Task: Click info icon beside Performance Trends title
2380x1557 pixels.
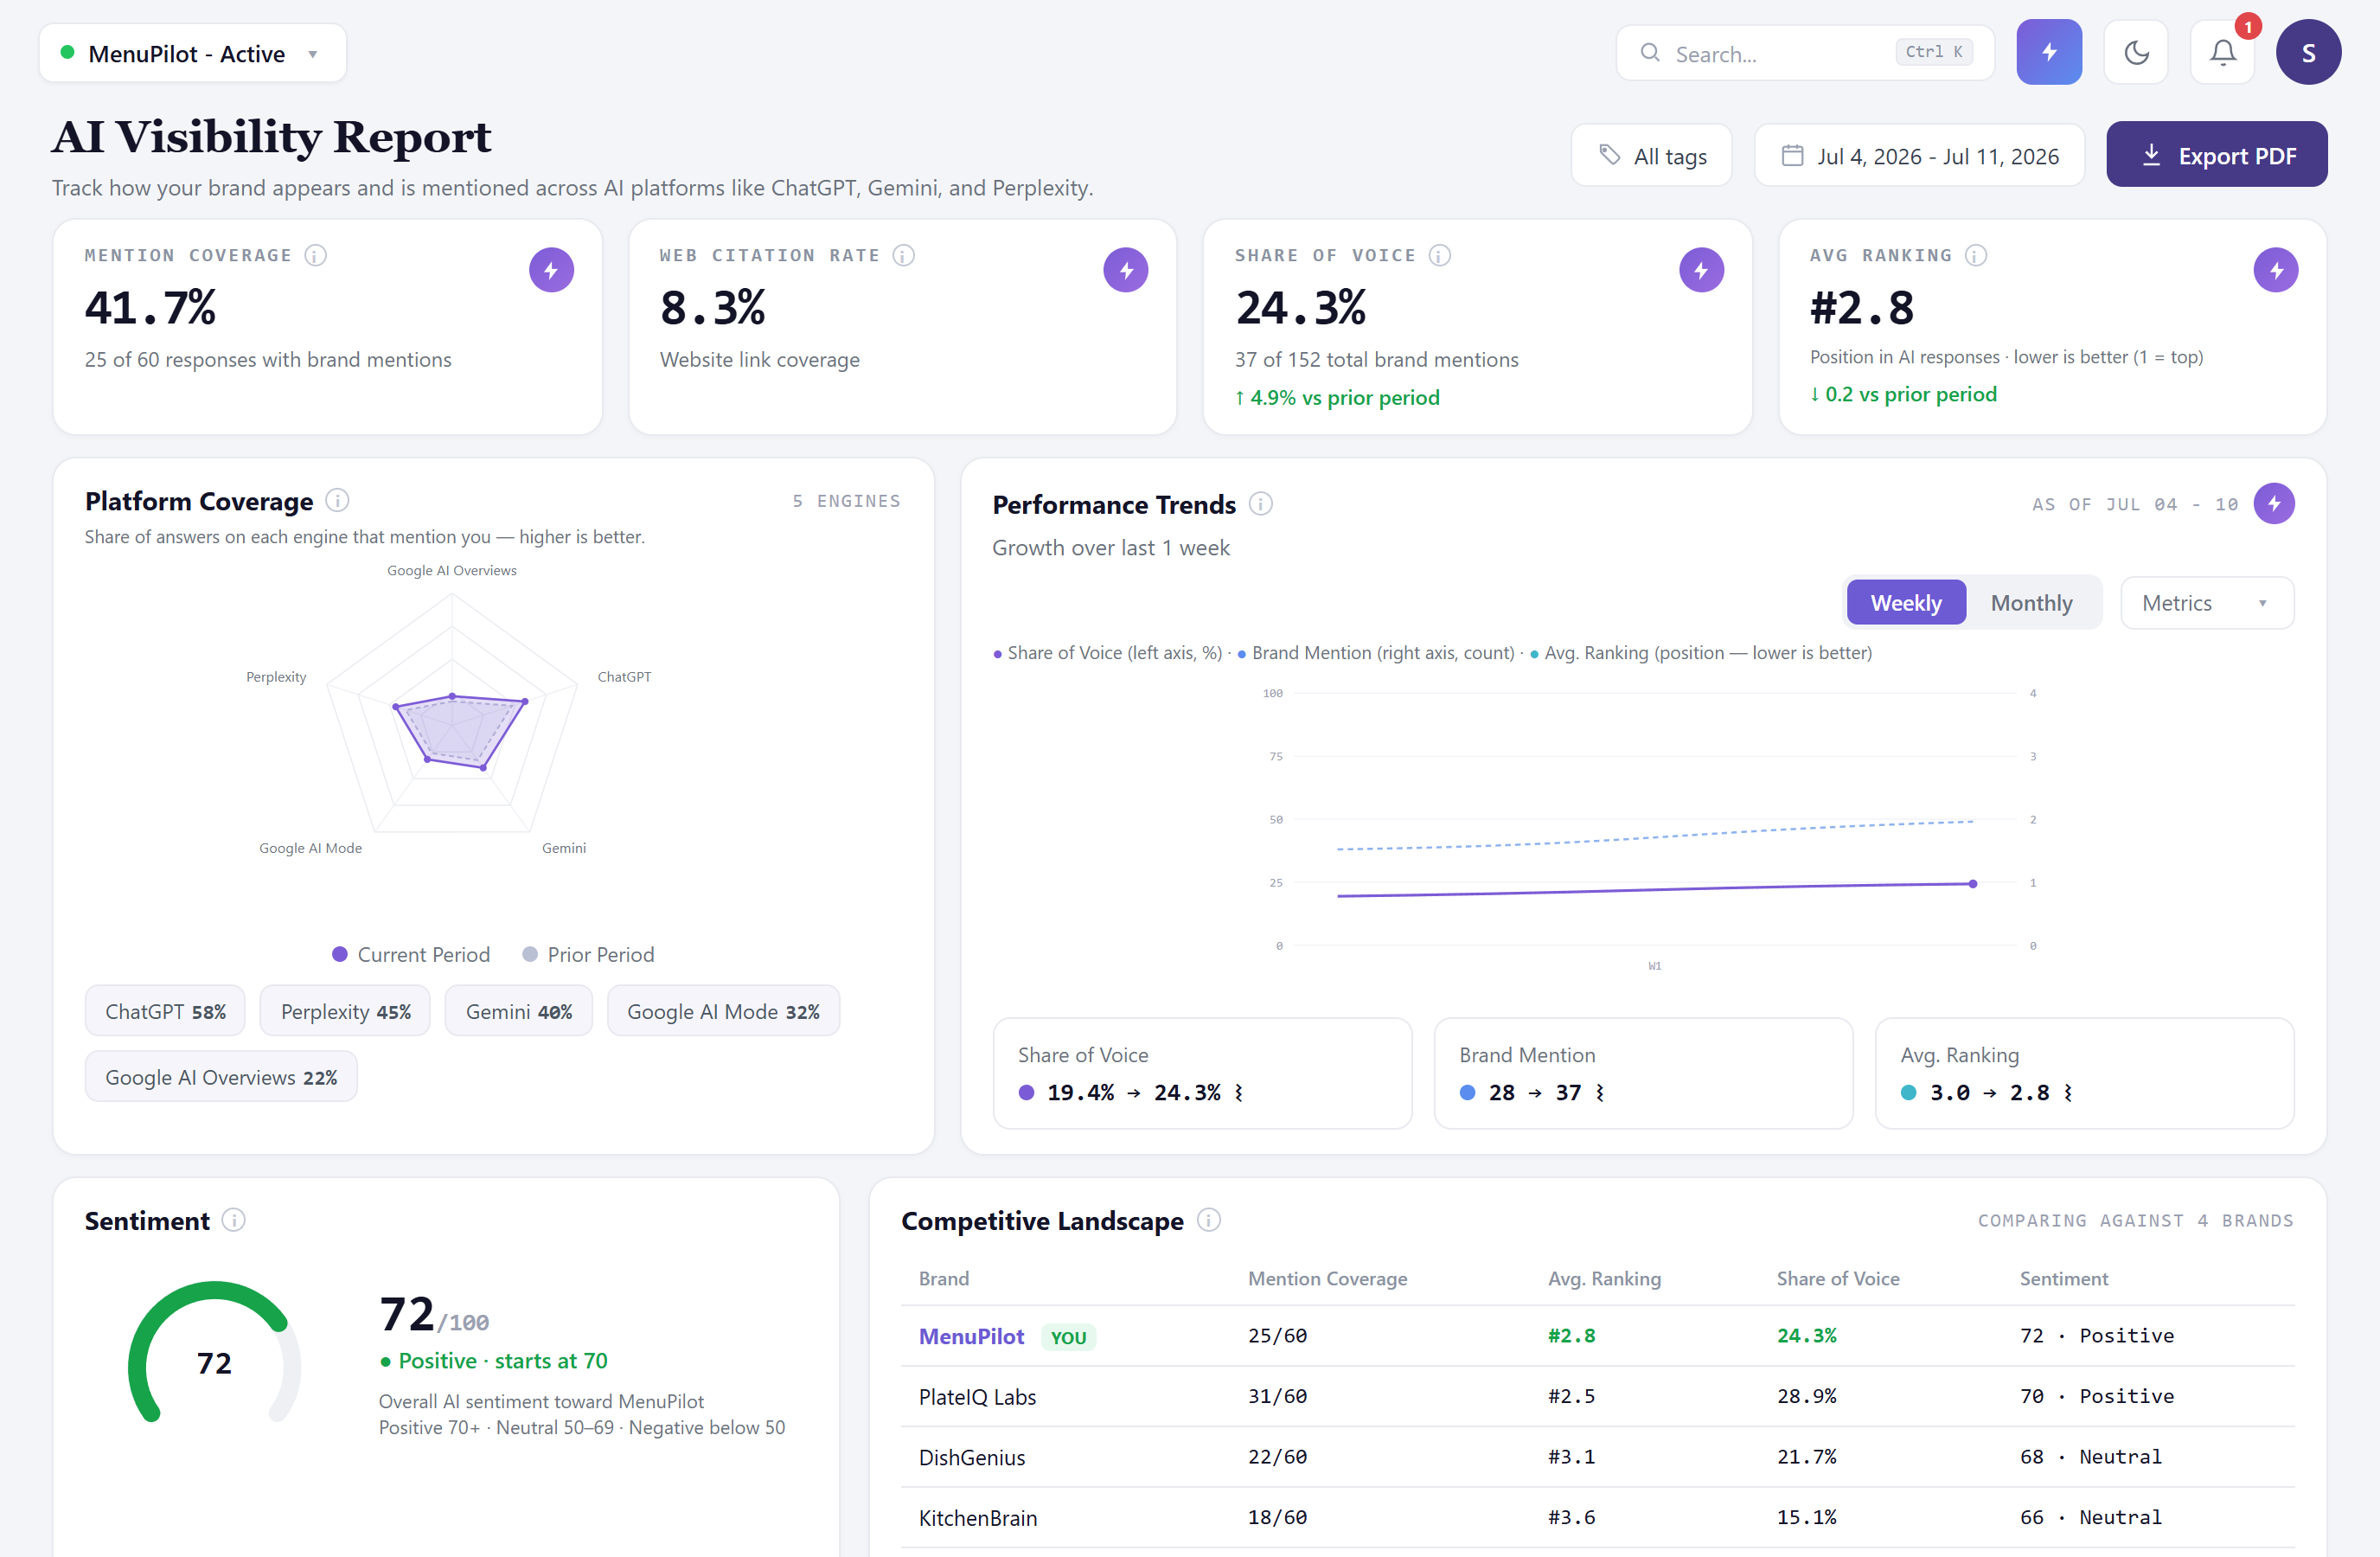Action: pos(1261,504)
